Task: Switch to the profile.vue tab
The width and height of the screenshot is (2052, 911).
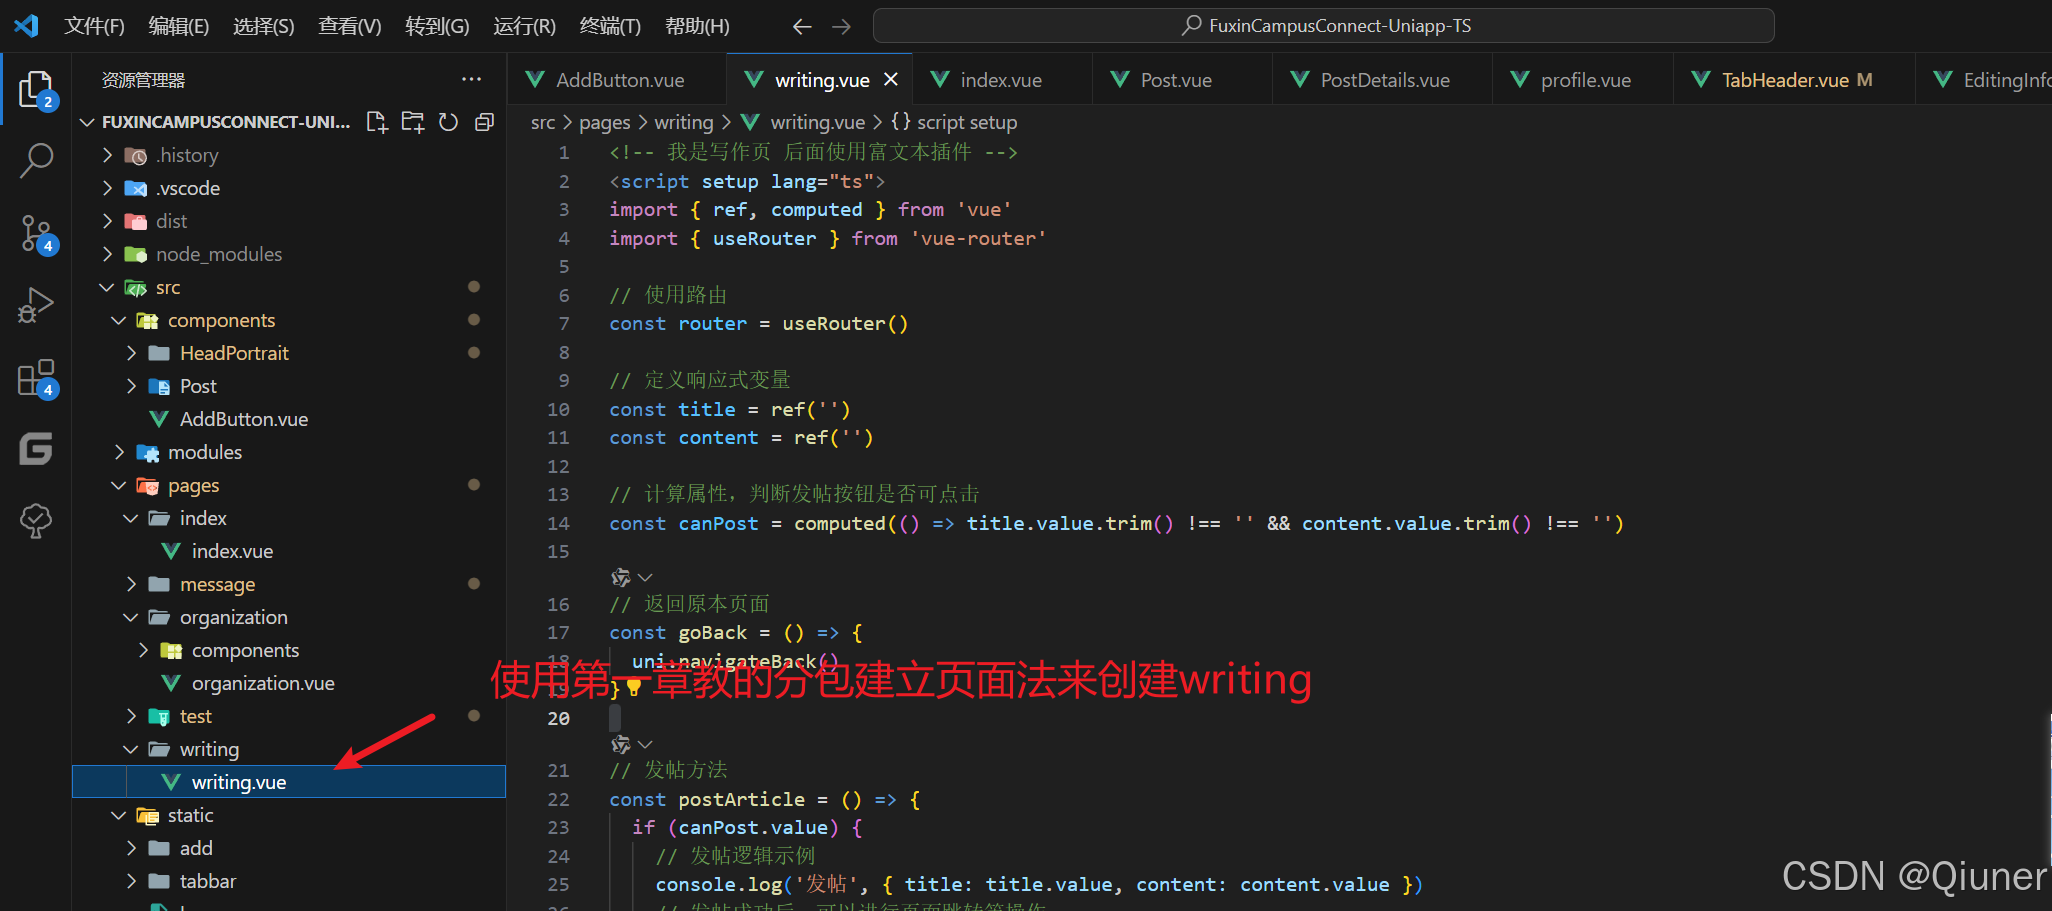Action: pos(1585,80)
